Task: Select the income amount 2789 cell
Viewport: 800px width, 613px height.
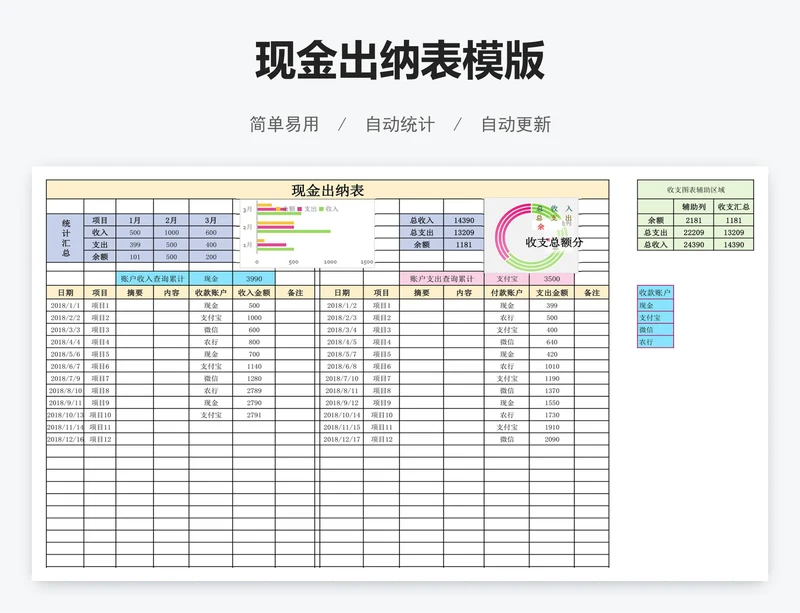Action: pos(254,390)
